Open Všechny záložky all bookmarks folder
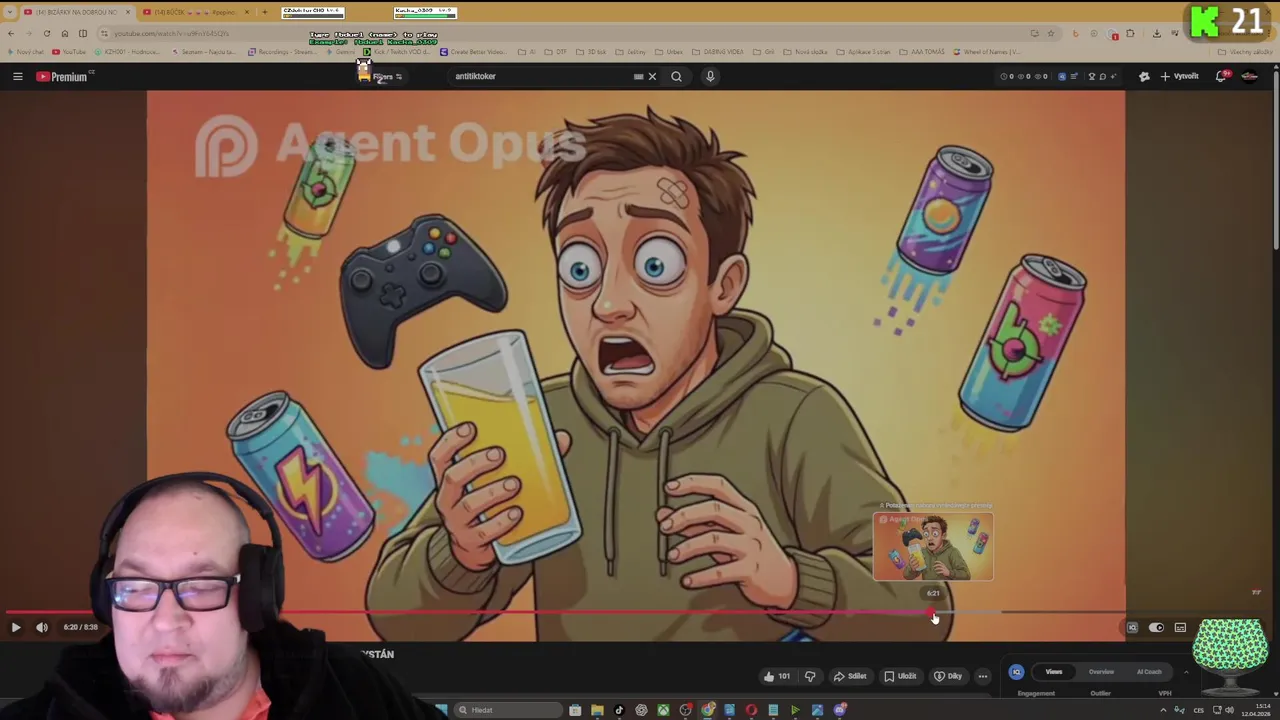 (1247, 52)
